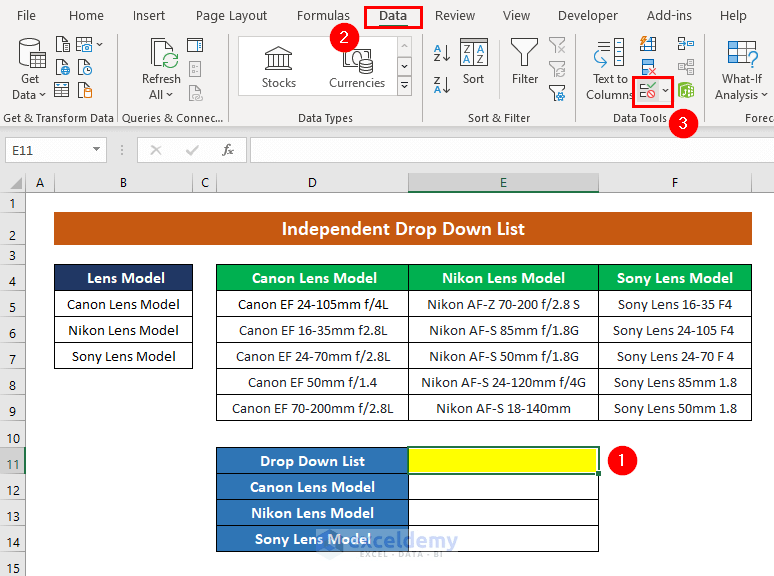
Task: Sort Z to A descending
Action: point(441,84)
